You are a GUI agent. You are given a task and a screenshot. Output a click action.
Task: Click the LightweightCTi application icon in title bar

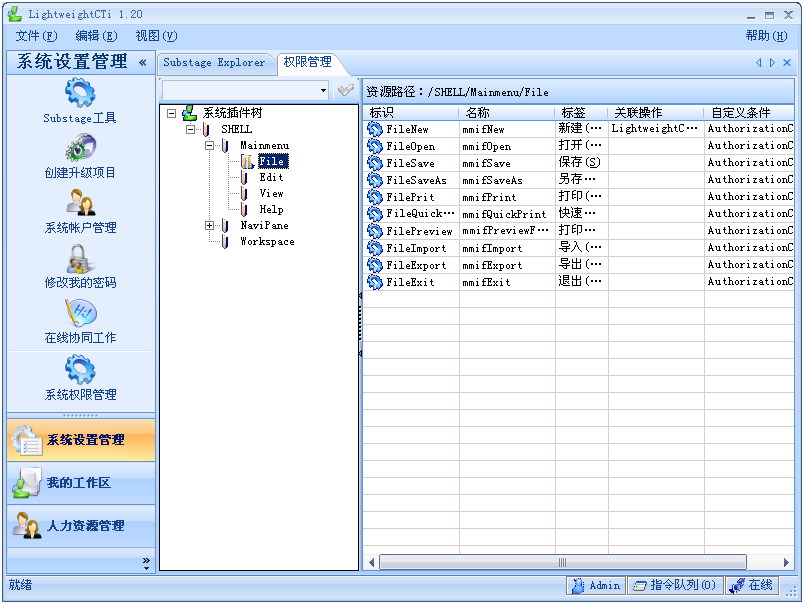pyautogui.click(x=15, y=14)
